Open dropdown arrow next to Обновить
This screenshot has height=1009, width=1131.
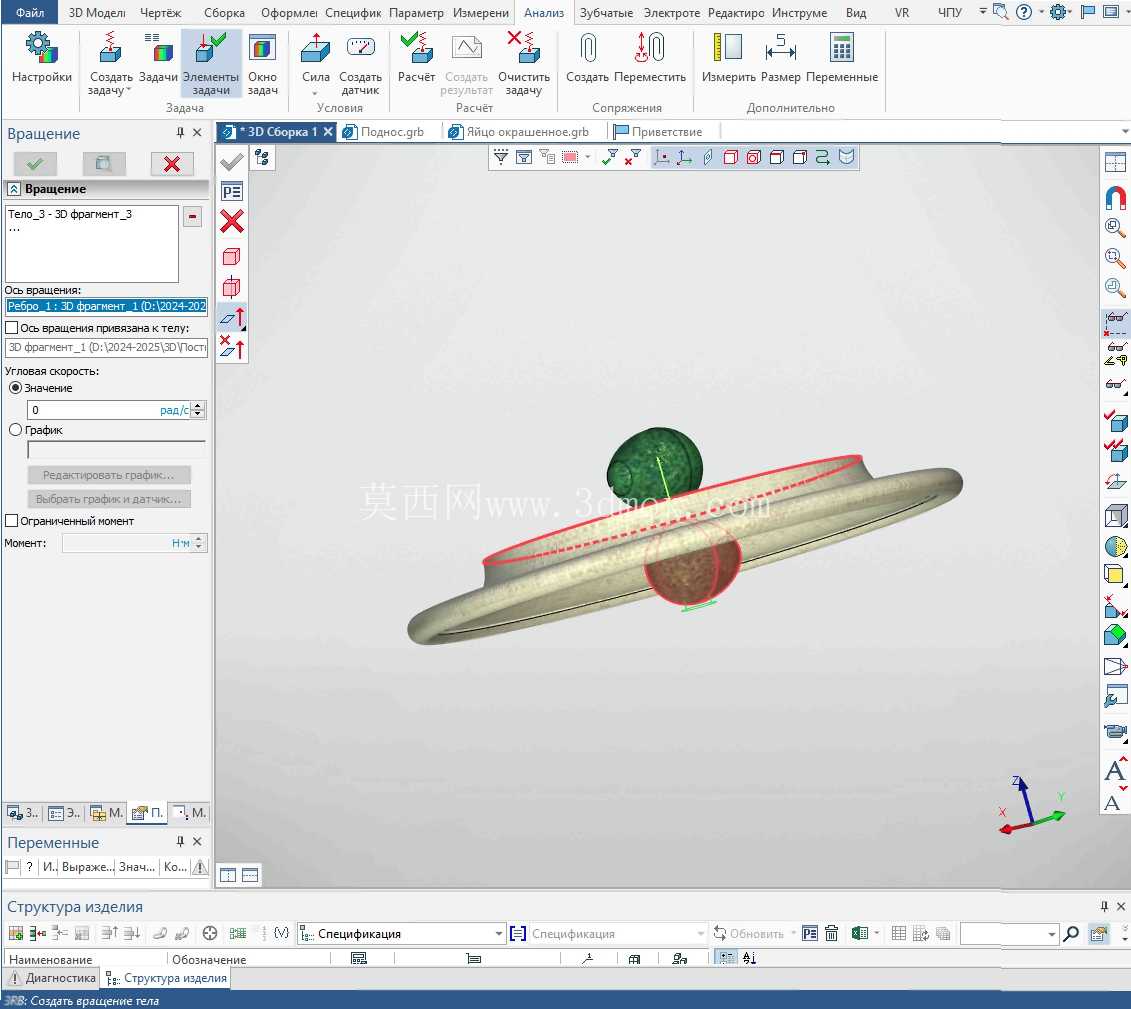click(793, 933)
